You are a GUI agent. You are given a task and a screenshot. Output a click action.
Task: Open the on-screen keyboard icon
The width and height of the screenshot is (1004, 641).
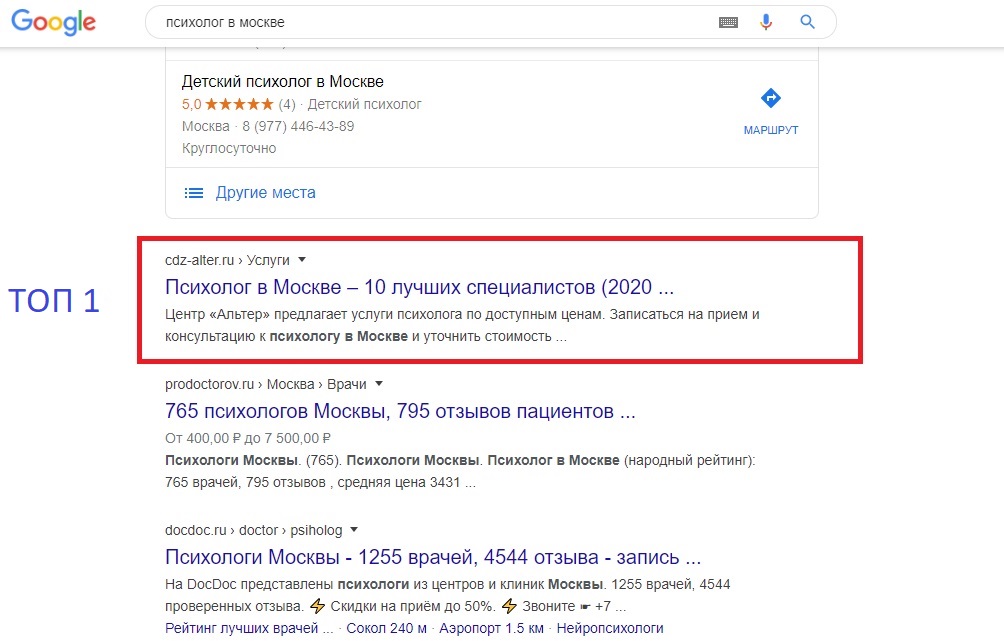727,21
